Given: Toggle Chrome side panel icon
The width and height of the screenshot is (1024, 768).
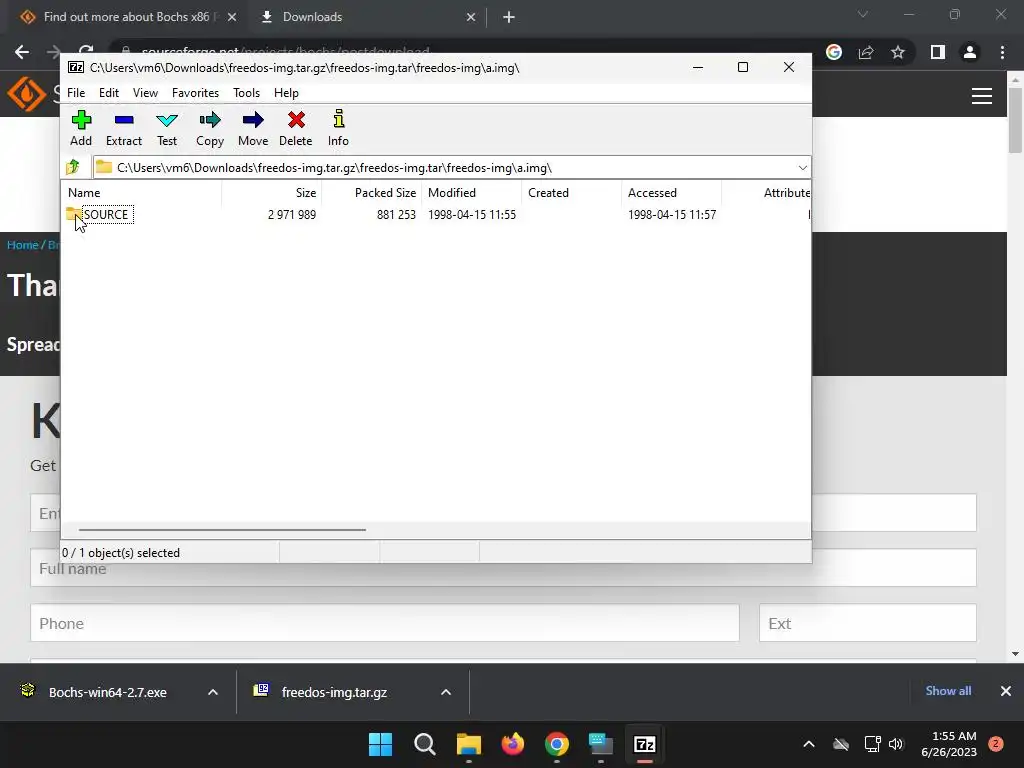Looking at the screenshot, I should [938, 52].
